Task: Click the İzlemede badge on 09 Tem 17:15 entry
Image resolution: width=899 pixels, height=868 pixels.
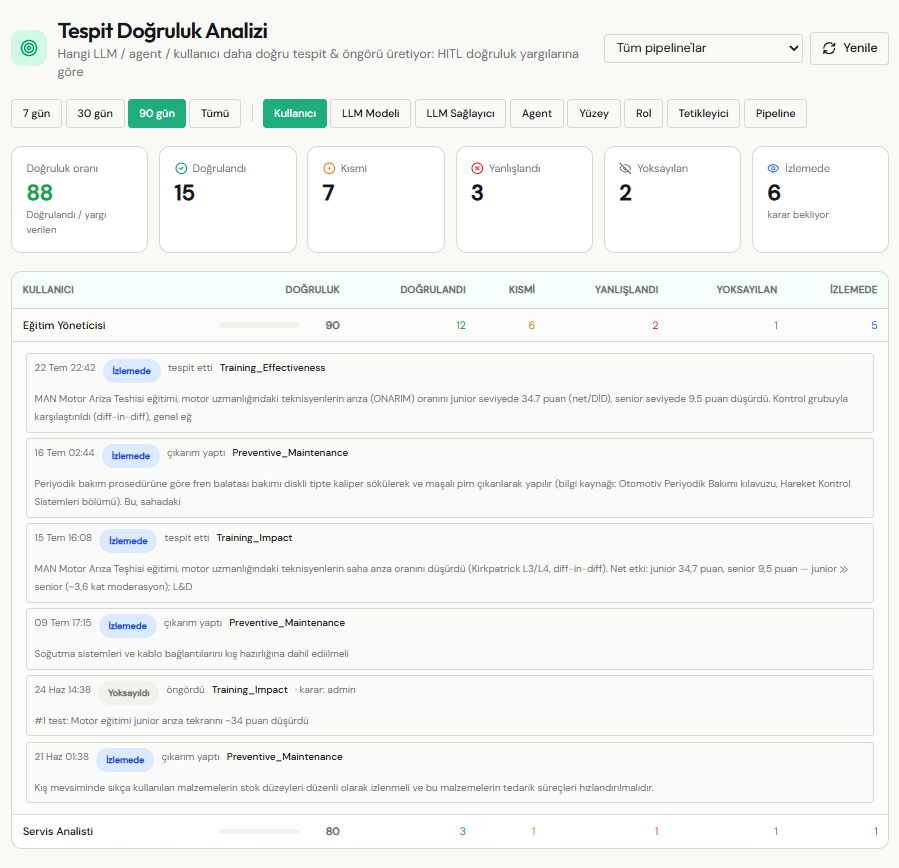Action: click(127, 625)
